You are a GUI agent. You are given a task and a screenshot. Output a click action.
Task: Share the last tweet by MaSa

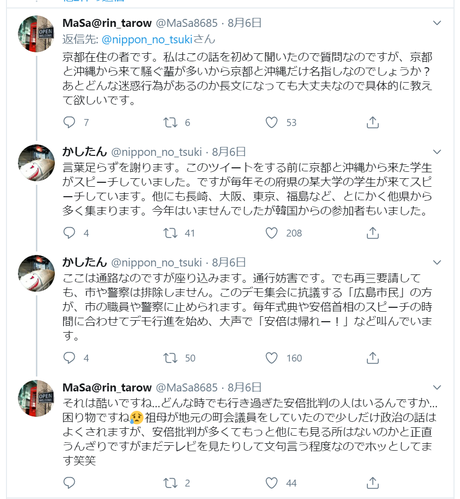click(x=373, y=483)
